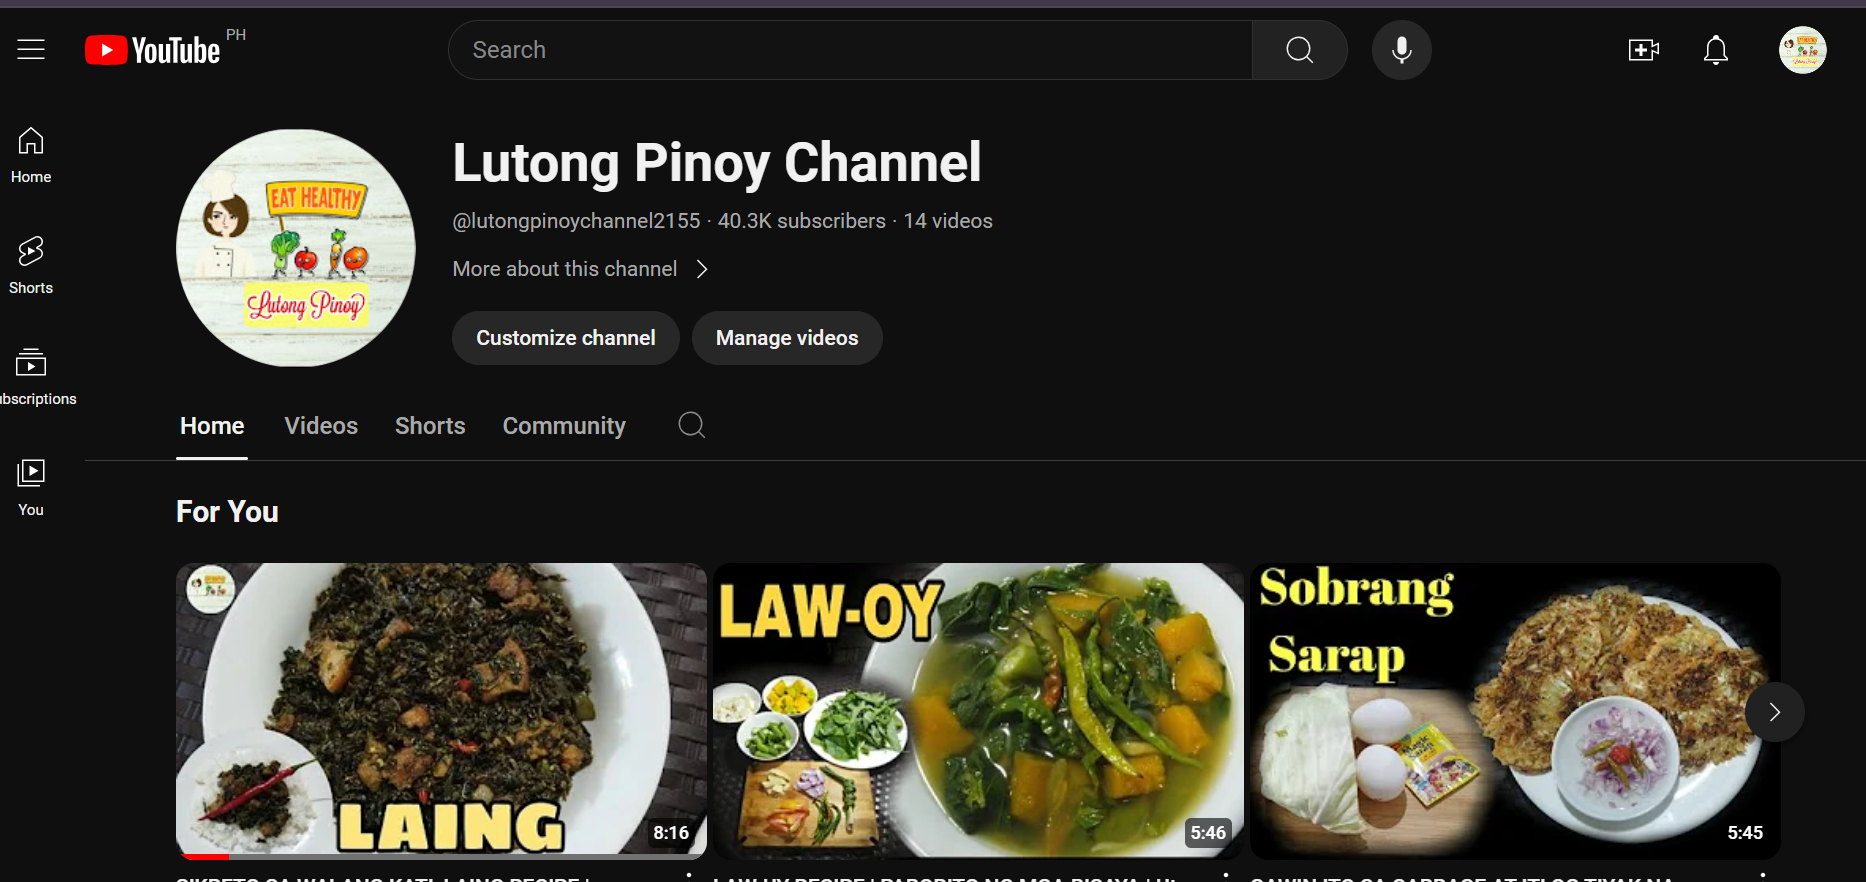Go to YouTube home via logo
This screenshot has width=1866, height=882.
(153, 50)
